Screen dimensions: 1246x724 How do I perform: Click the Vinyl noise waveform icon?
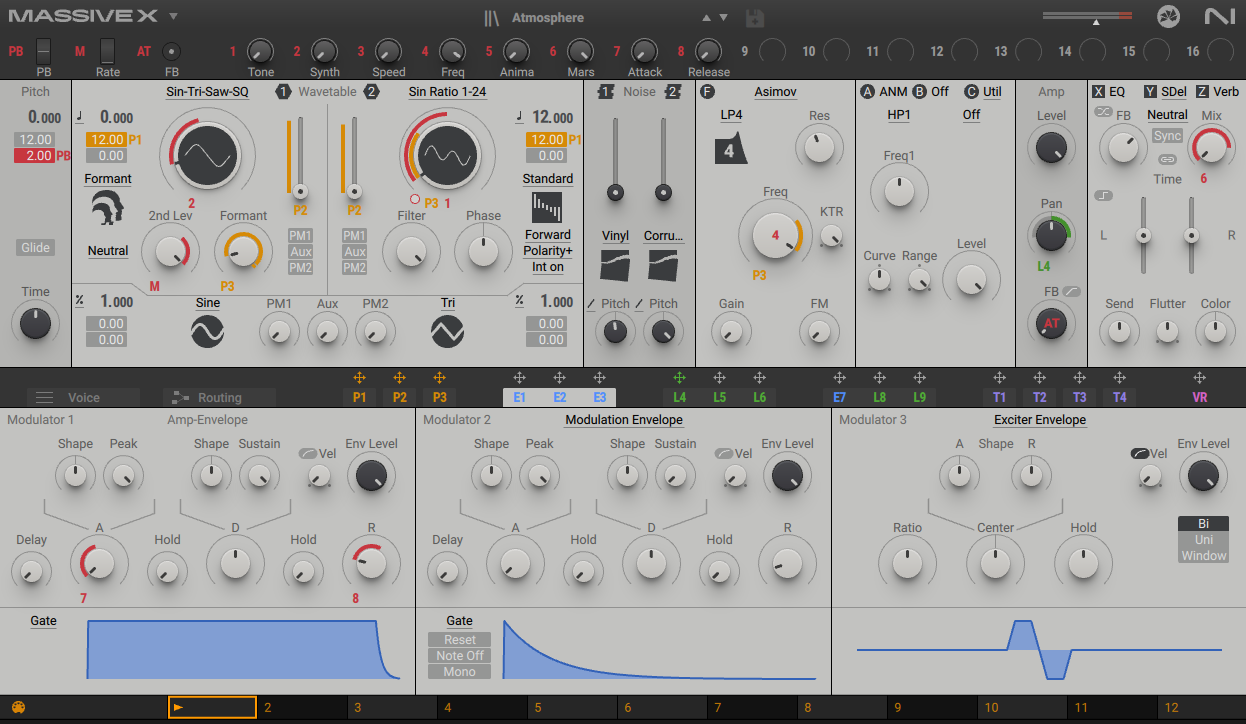point(615,265)
